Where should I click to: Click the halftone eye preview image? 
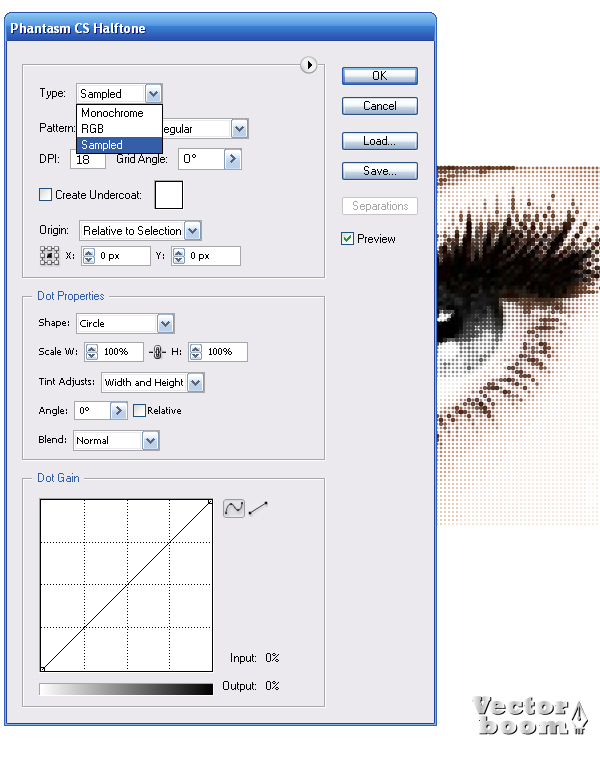tap(519, 345)
